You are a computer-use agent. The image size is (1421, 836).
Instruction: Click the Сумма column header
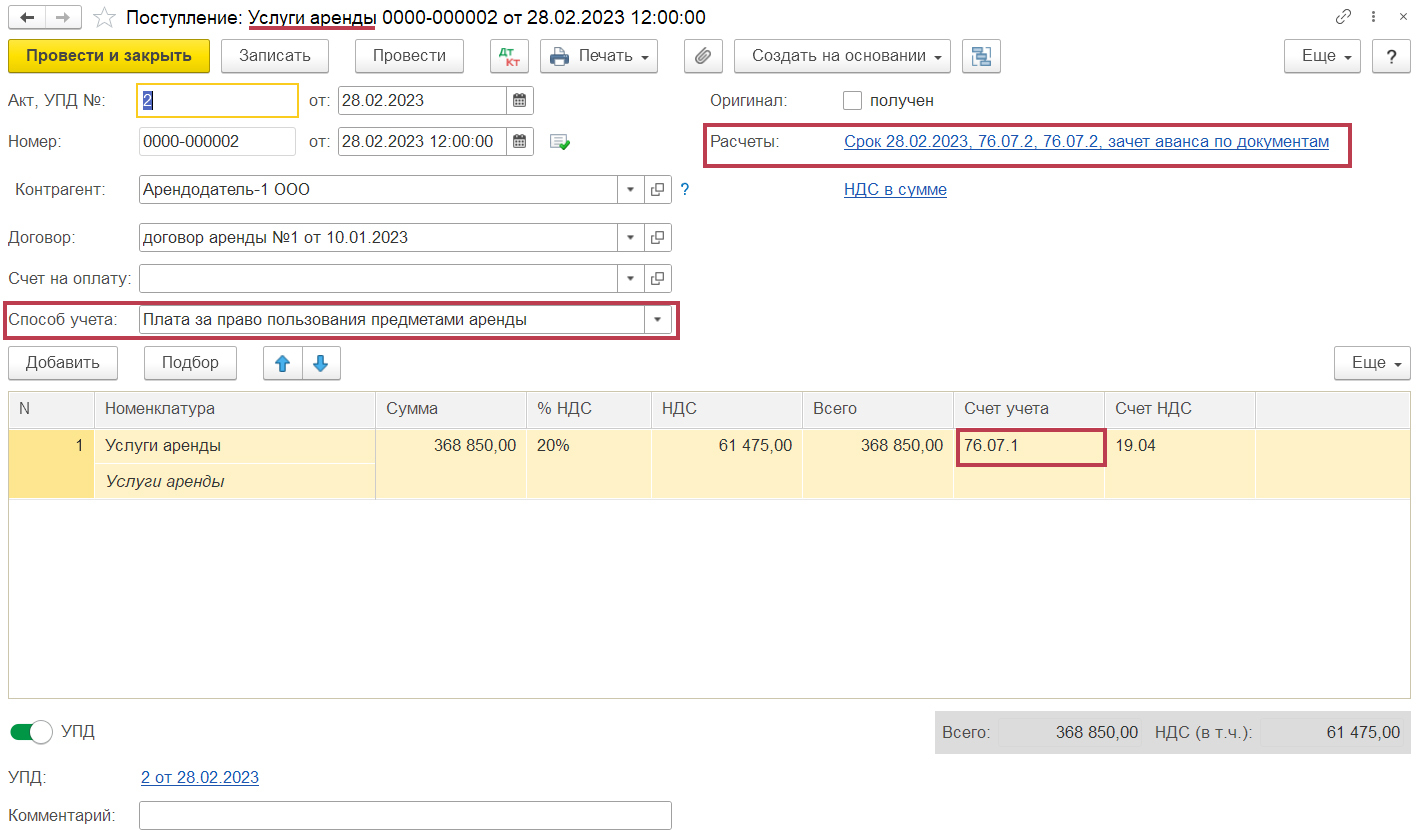[451, 409]
